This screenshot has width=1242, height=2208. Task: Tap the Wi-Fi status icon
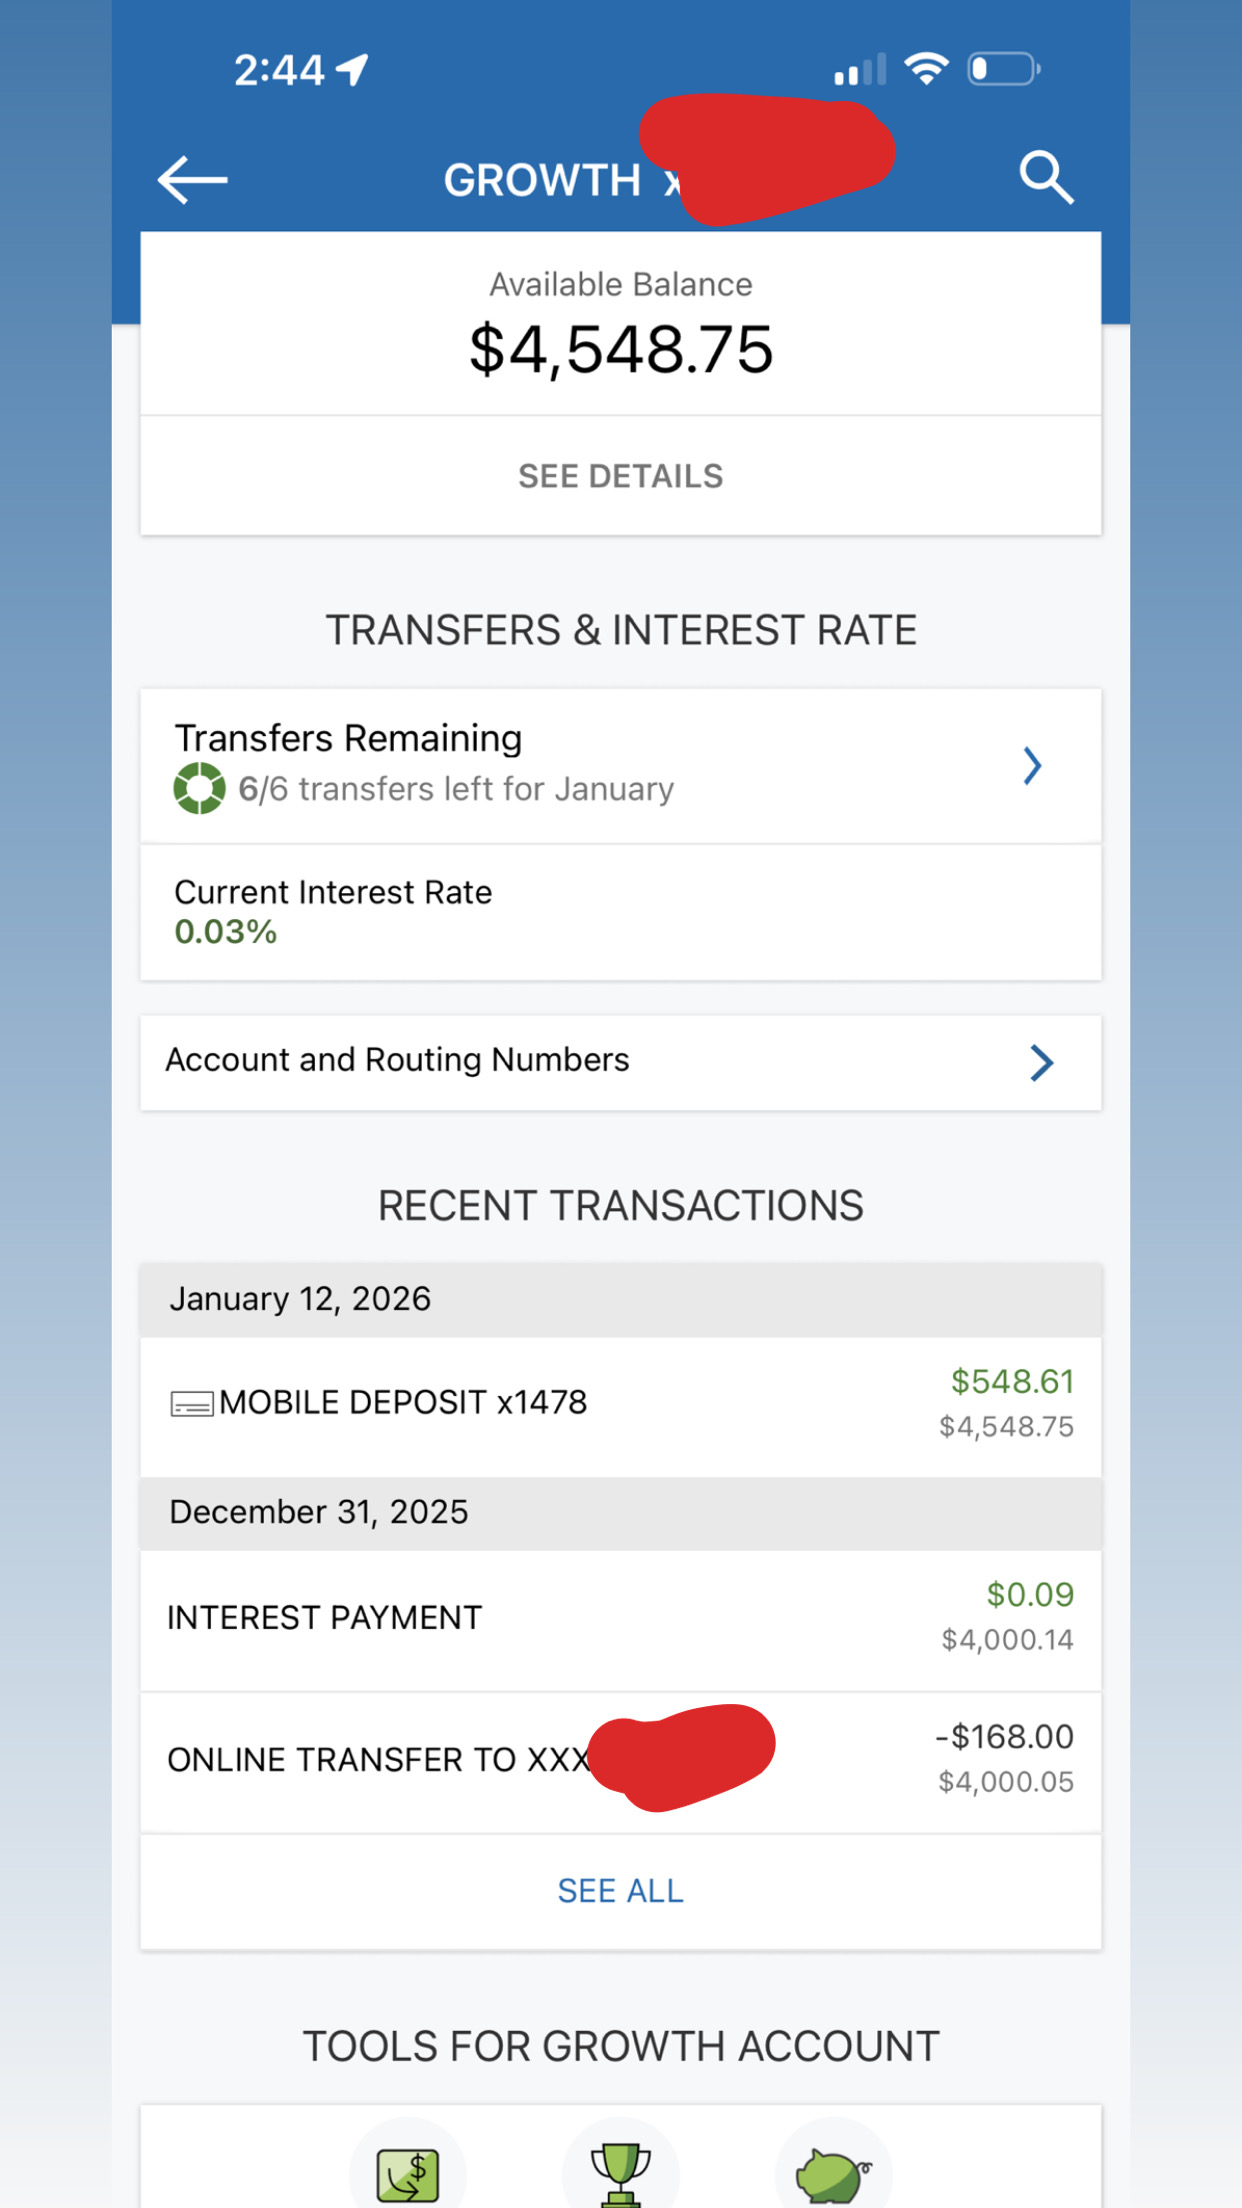tap(926, 68)
